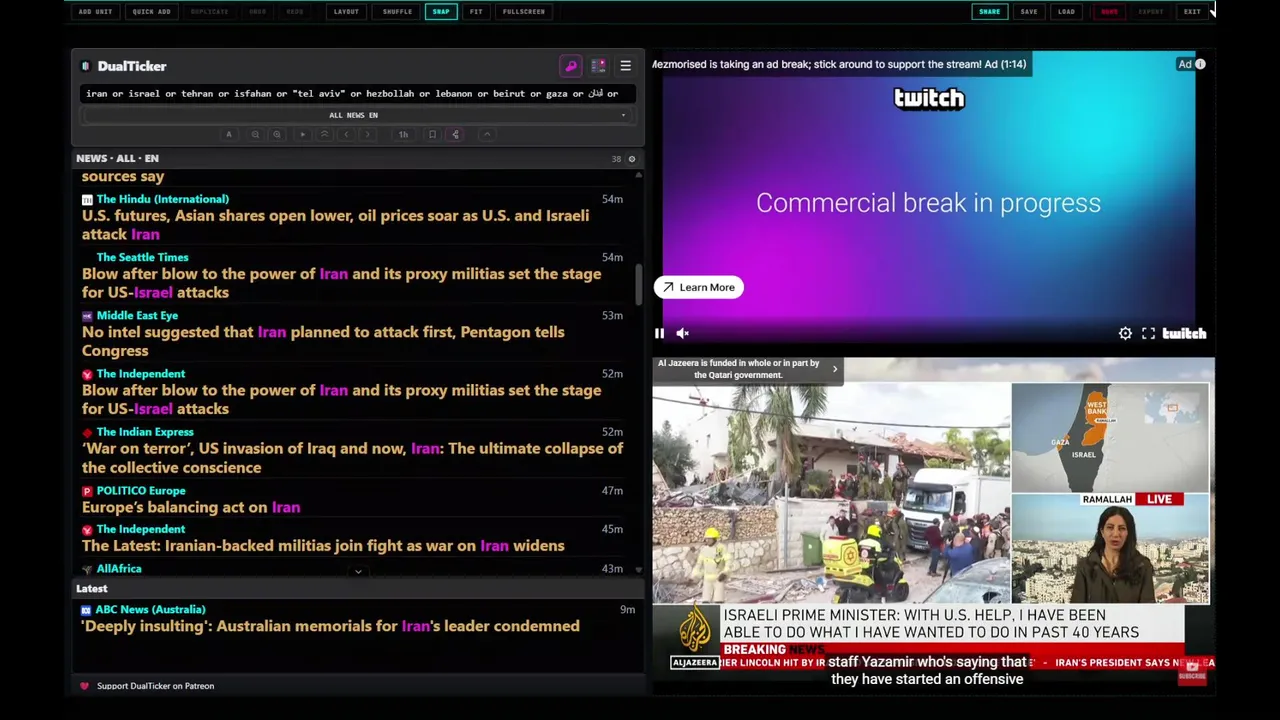The height and width of the screenshot is (720, 1280).
Task: Click LOAD in top toolbar
Action: 1066,12
